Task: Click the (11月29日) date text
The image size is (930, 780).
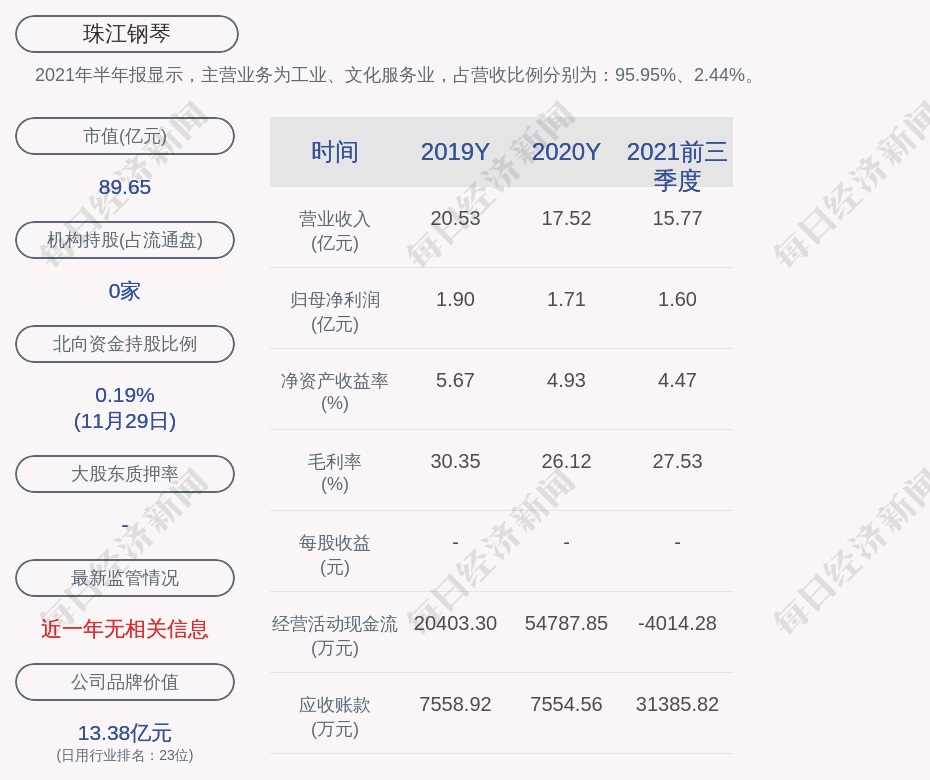Action: click(125, 421)
